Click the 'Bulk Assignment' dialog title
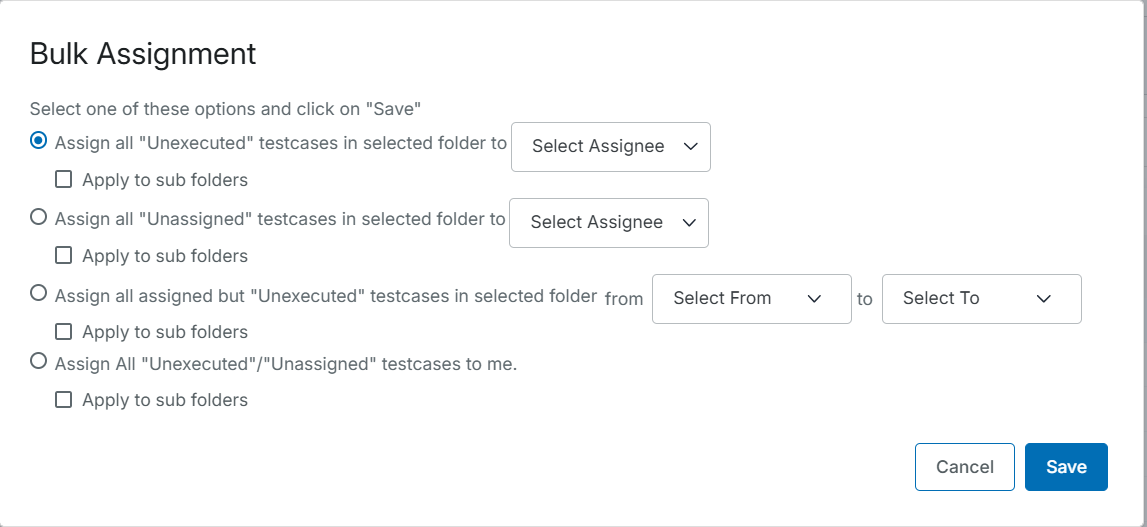The image size is (1147, 527). (143, 53)
